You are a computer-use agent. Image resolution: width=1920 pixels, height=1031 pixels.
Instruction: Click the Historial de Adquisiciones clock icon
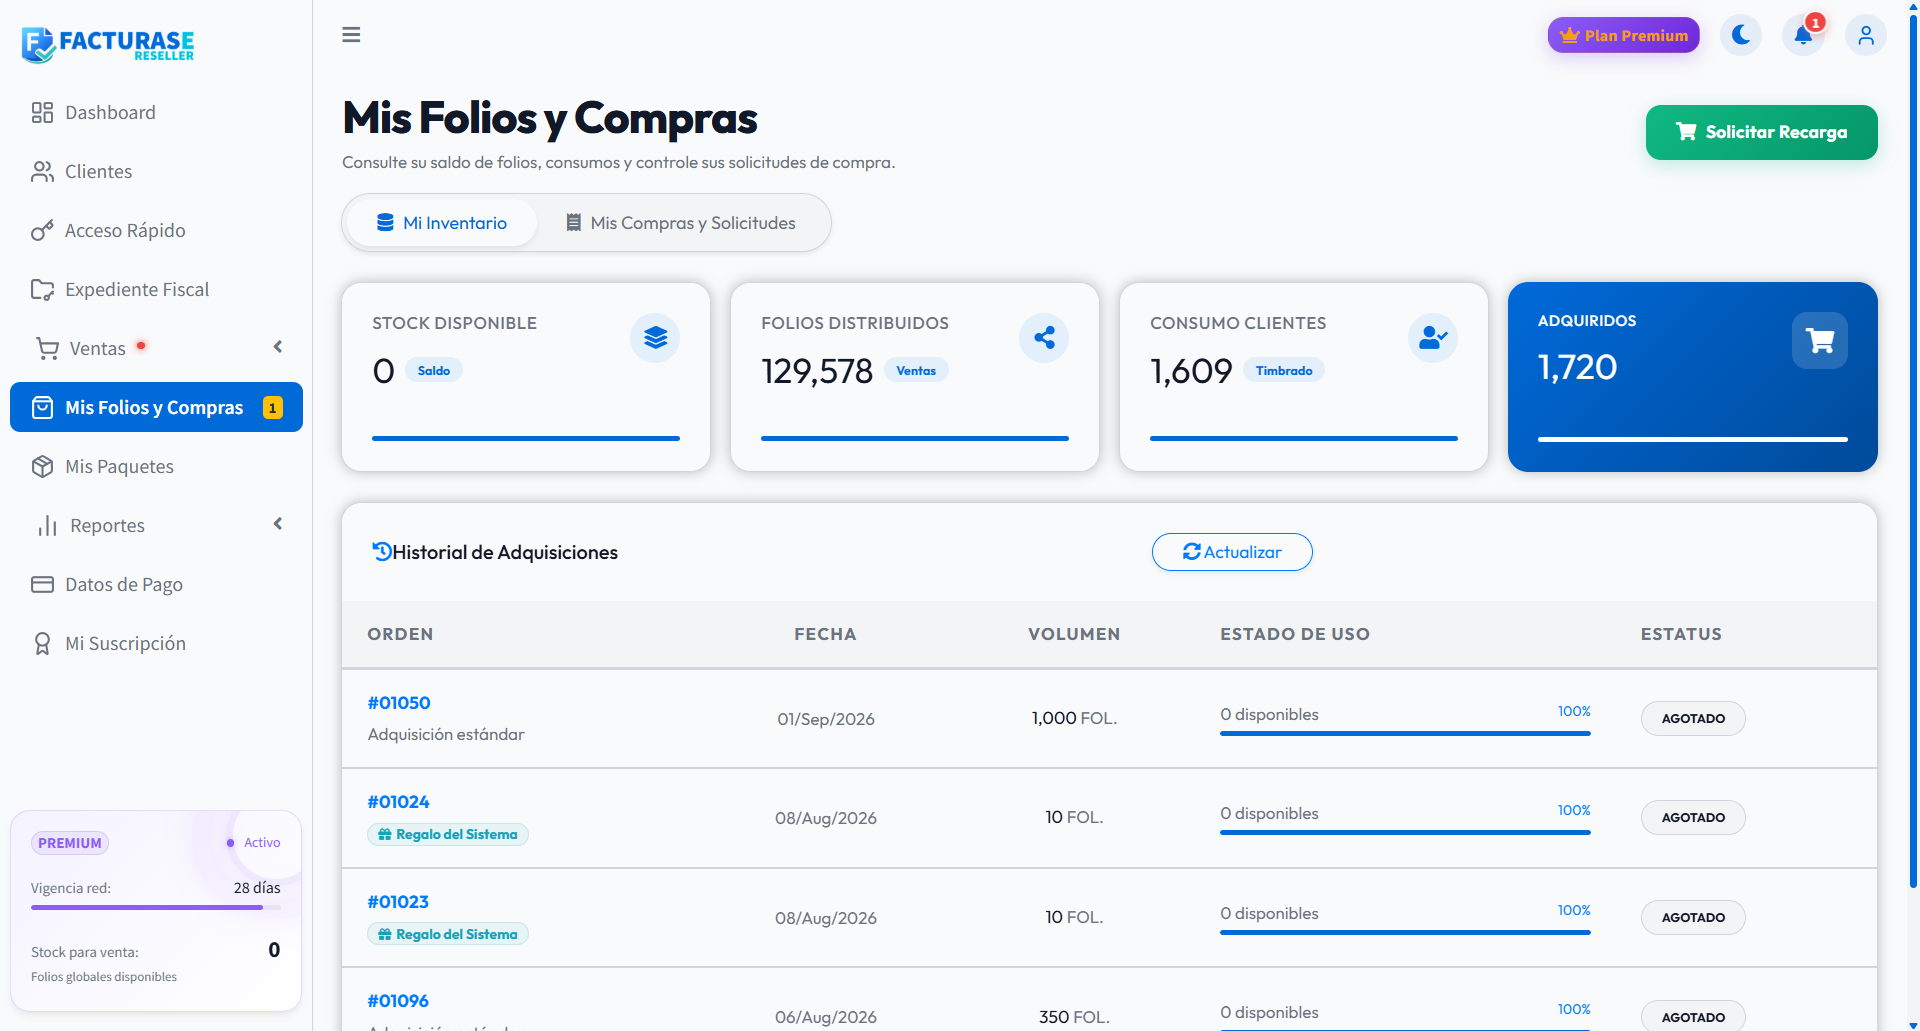point(381,551)
